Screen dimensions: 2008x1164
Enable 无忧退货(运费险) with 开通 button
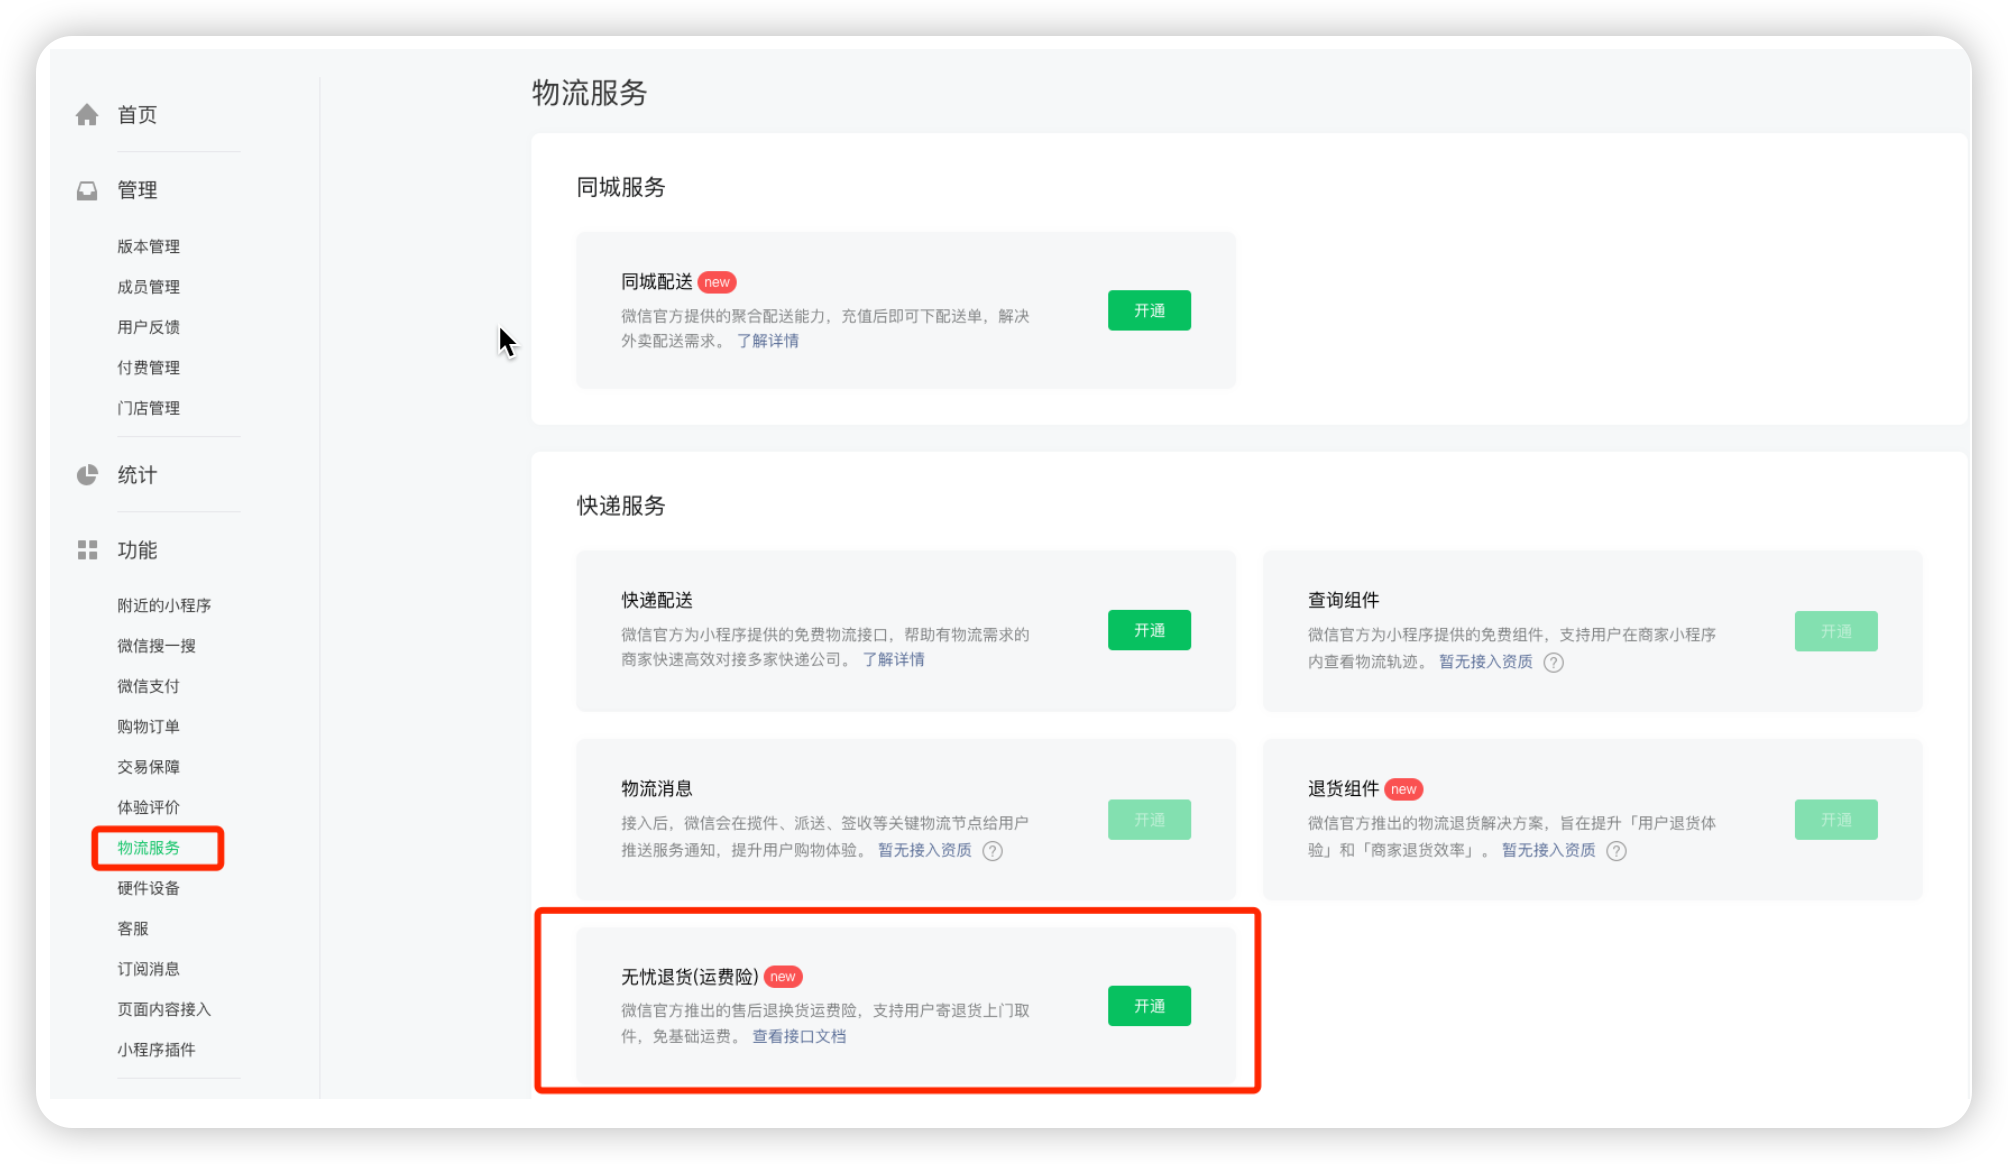tap(1149, 1006)
